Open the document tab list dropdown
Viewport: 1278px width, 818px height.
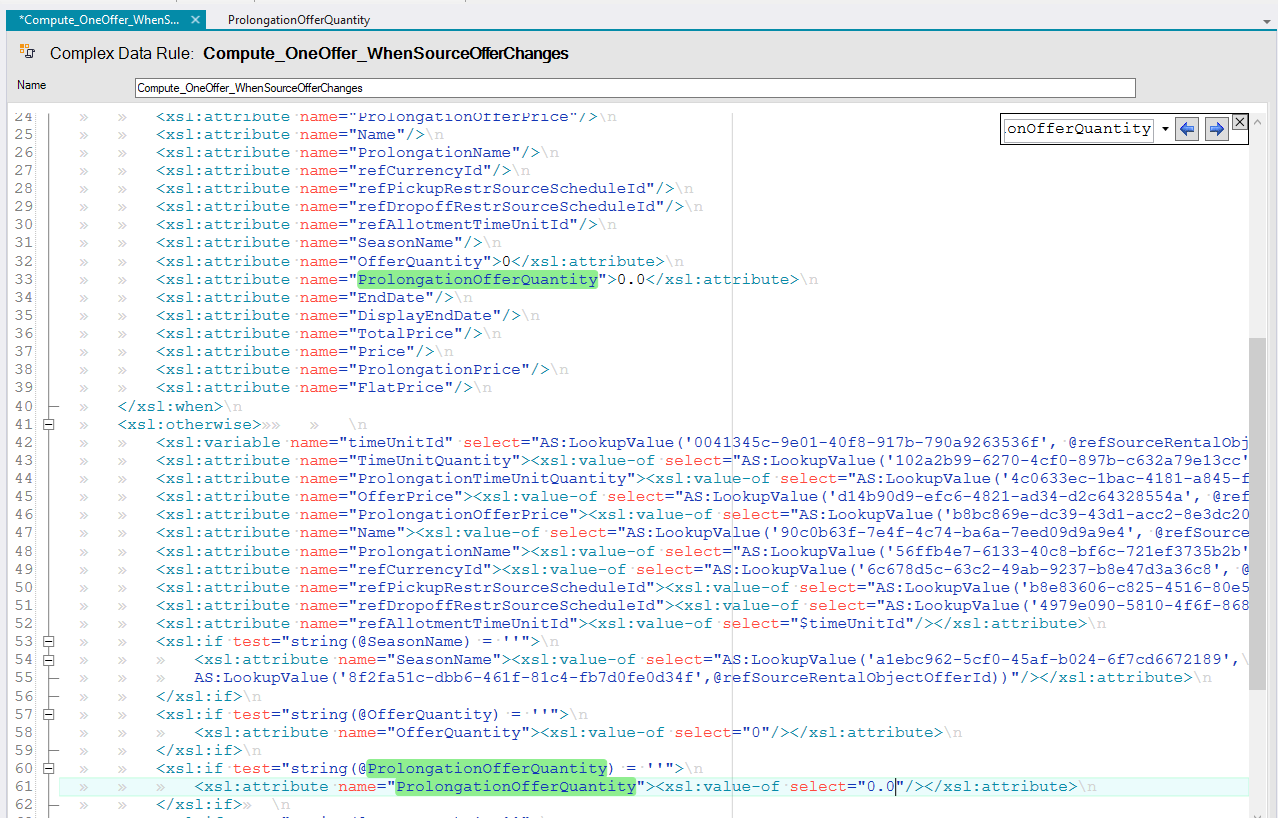coord(1266,20)
